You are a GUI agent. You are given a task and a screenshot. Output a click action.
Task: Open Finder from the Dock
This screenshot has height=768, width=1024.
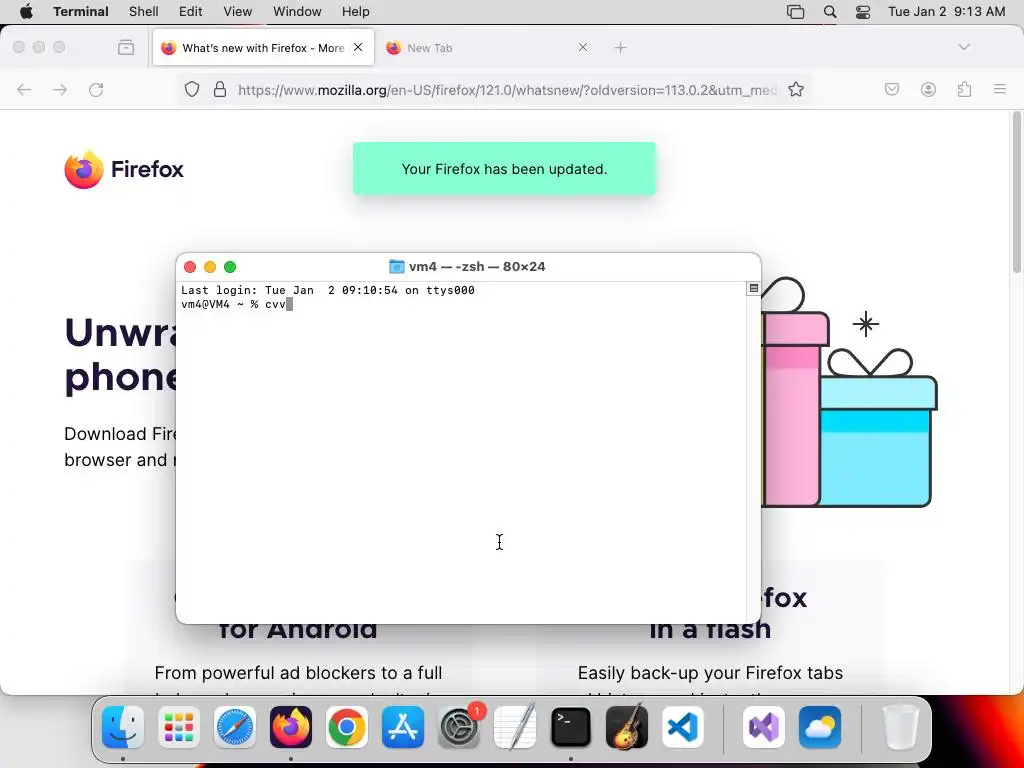123,727
